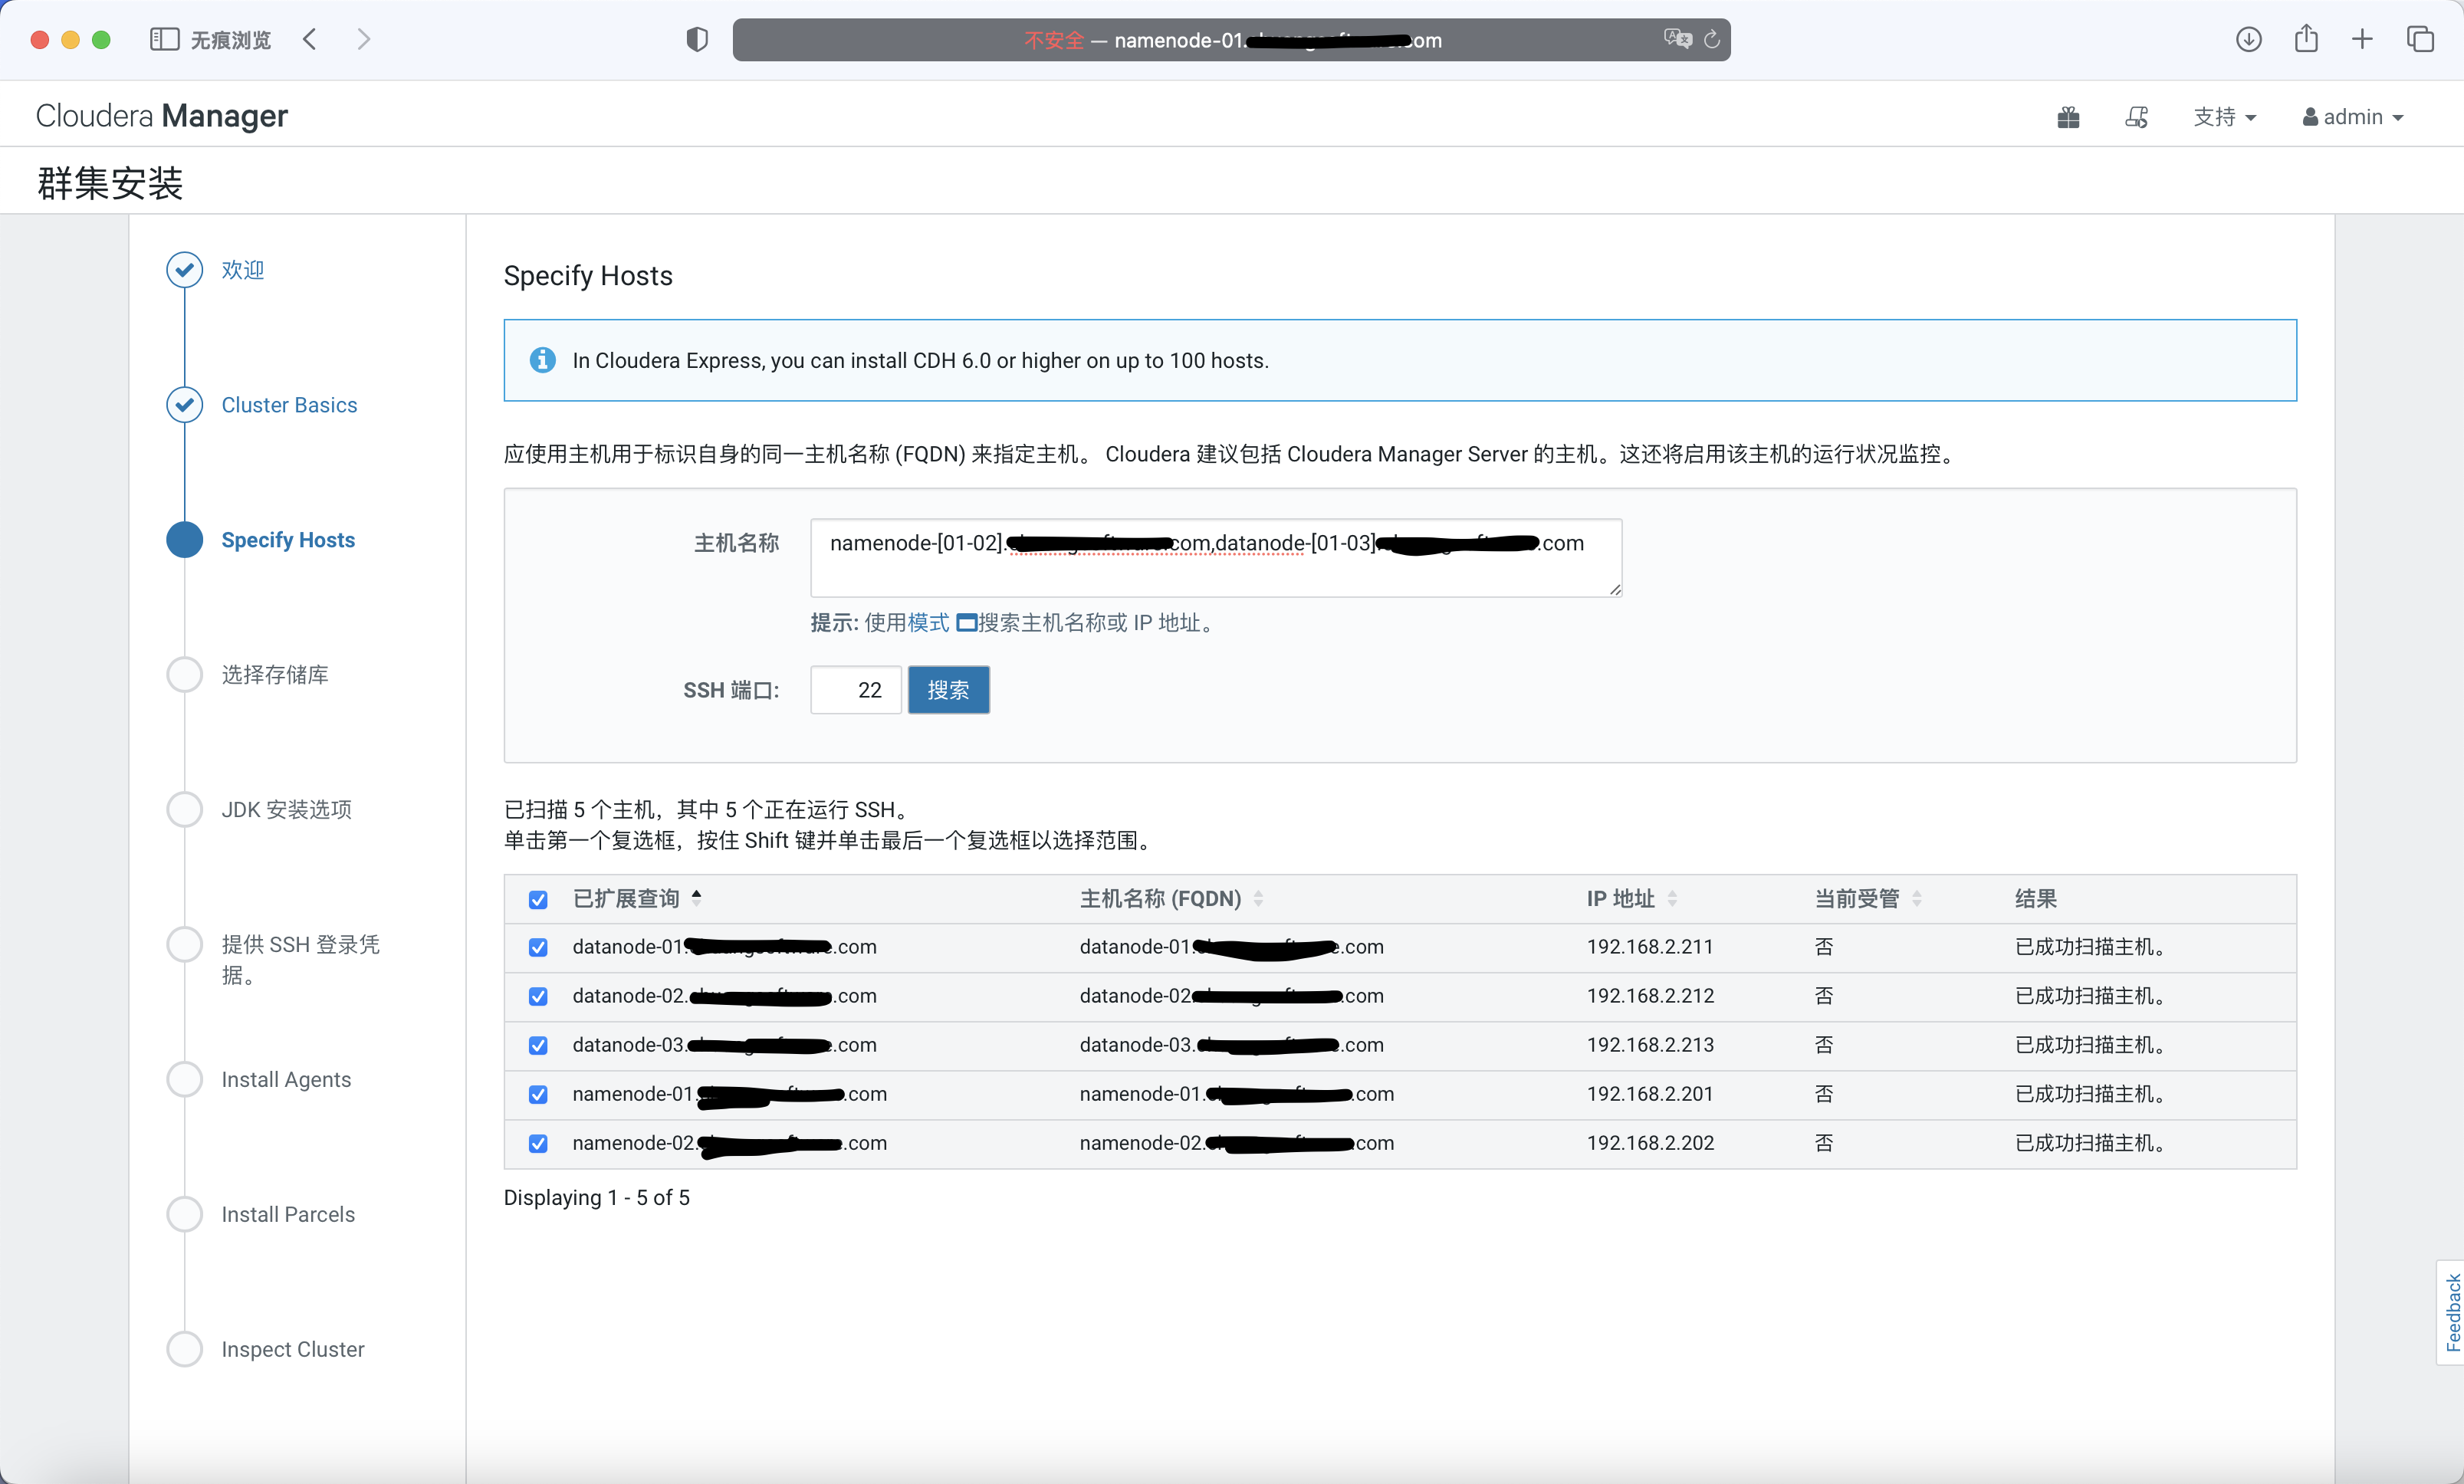Select 选择存储库 wizard step
Image resolution: width=2464 pixels, height=1484 pixels.
click(x=275, y=675)
